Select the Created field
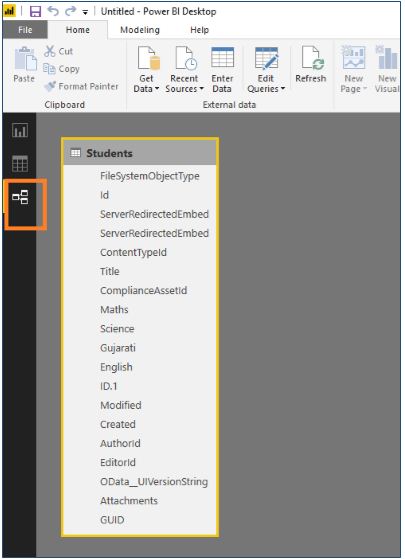Image resolution: width=405 pixels, height=559 pixels. tap(118, 424)
